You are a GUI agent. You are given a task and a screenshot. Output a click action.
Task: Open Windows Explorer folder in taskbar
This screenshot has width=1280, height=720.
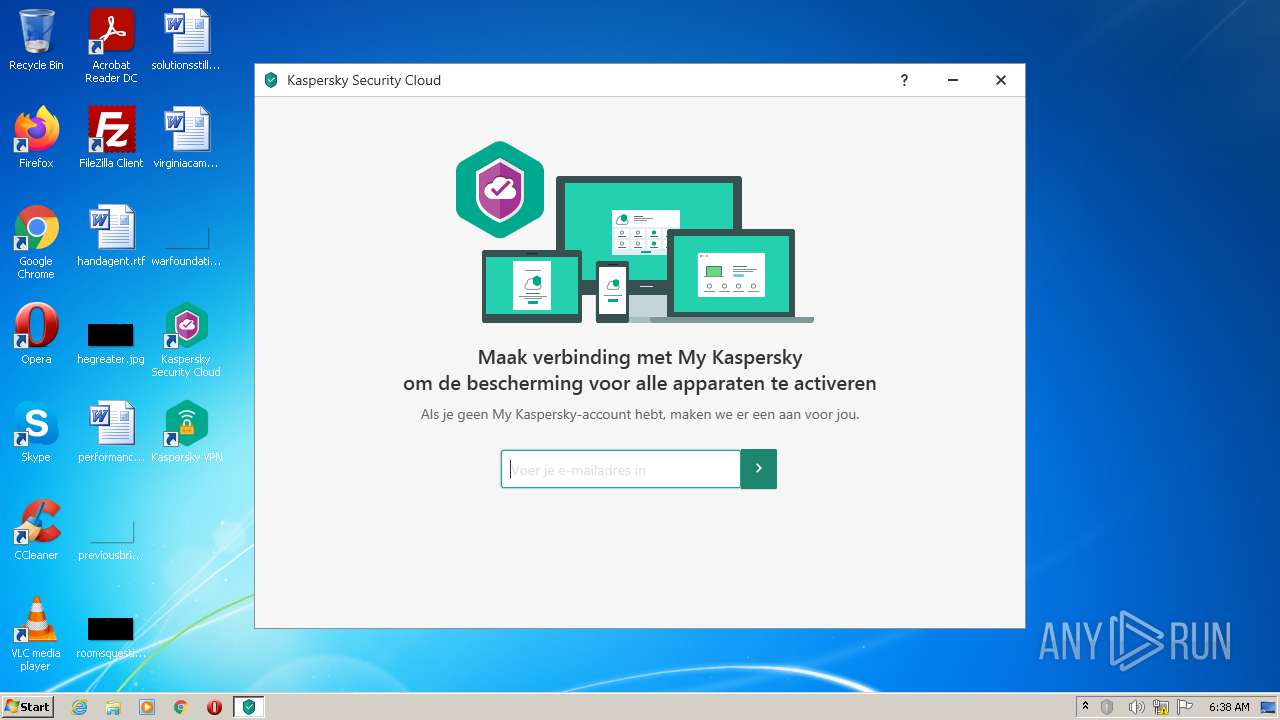113,707
